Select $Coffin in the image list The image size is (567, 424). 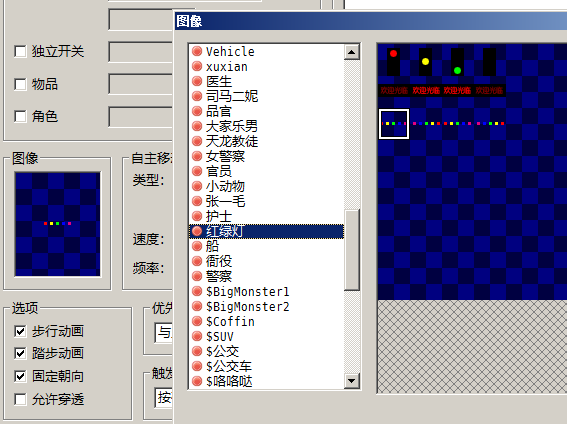pos(267,321)
